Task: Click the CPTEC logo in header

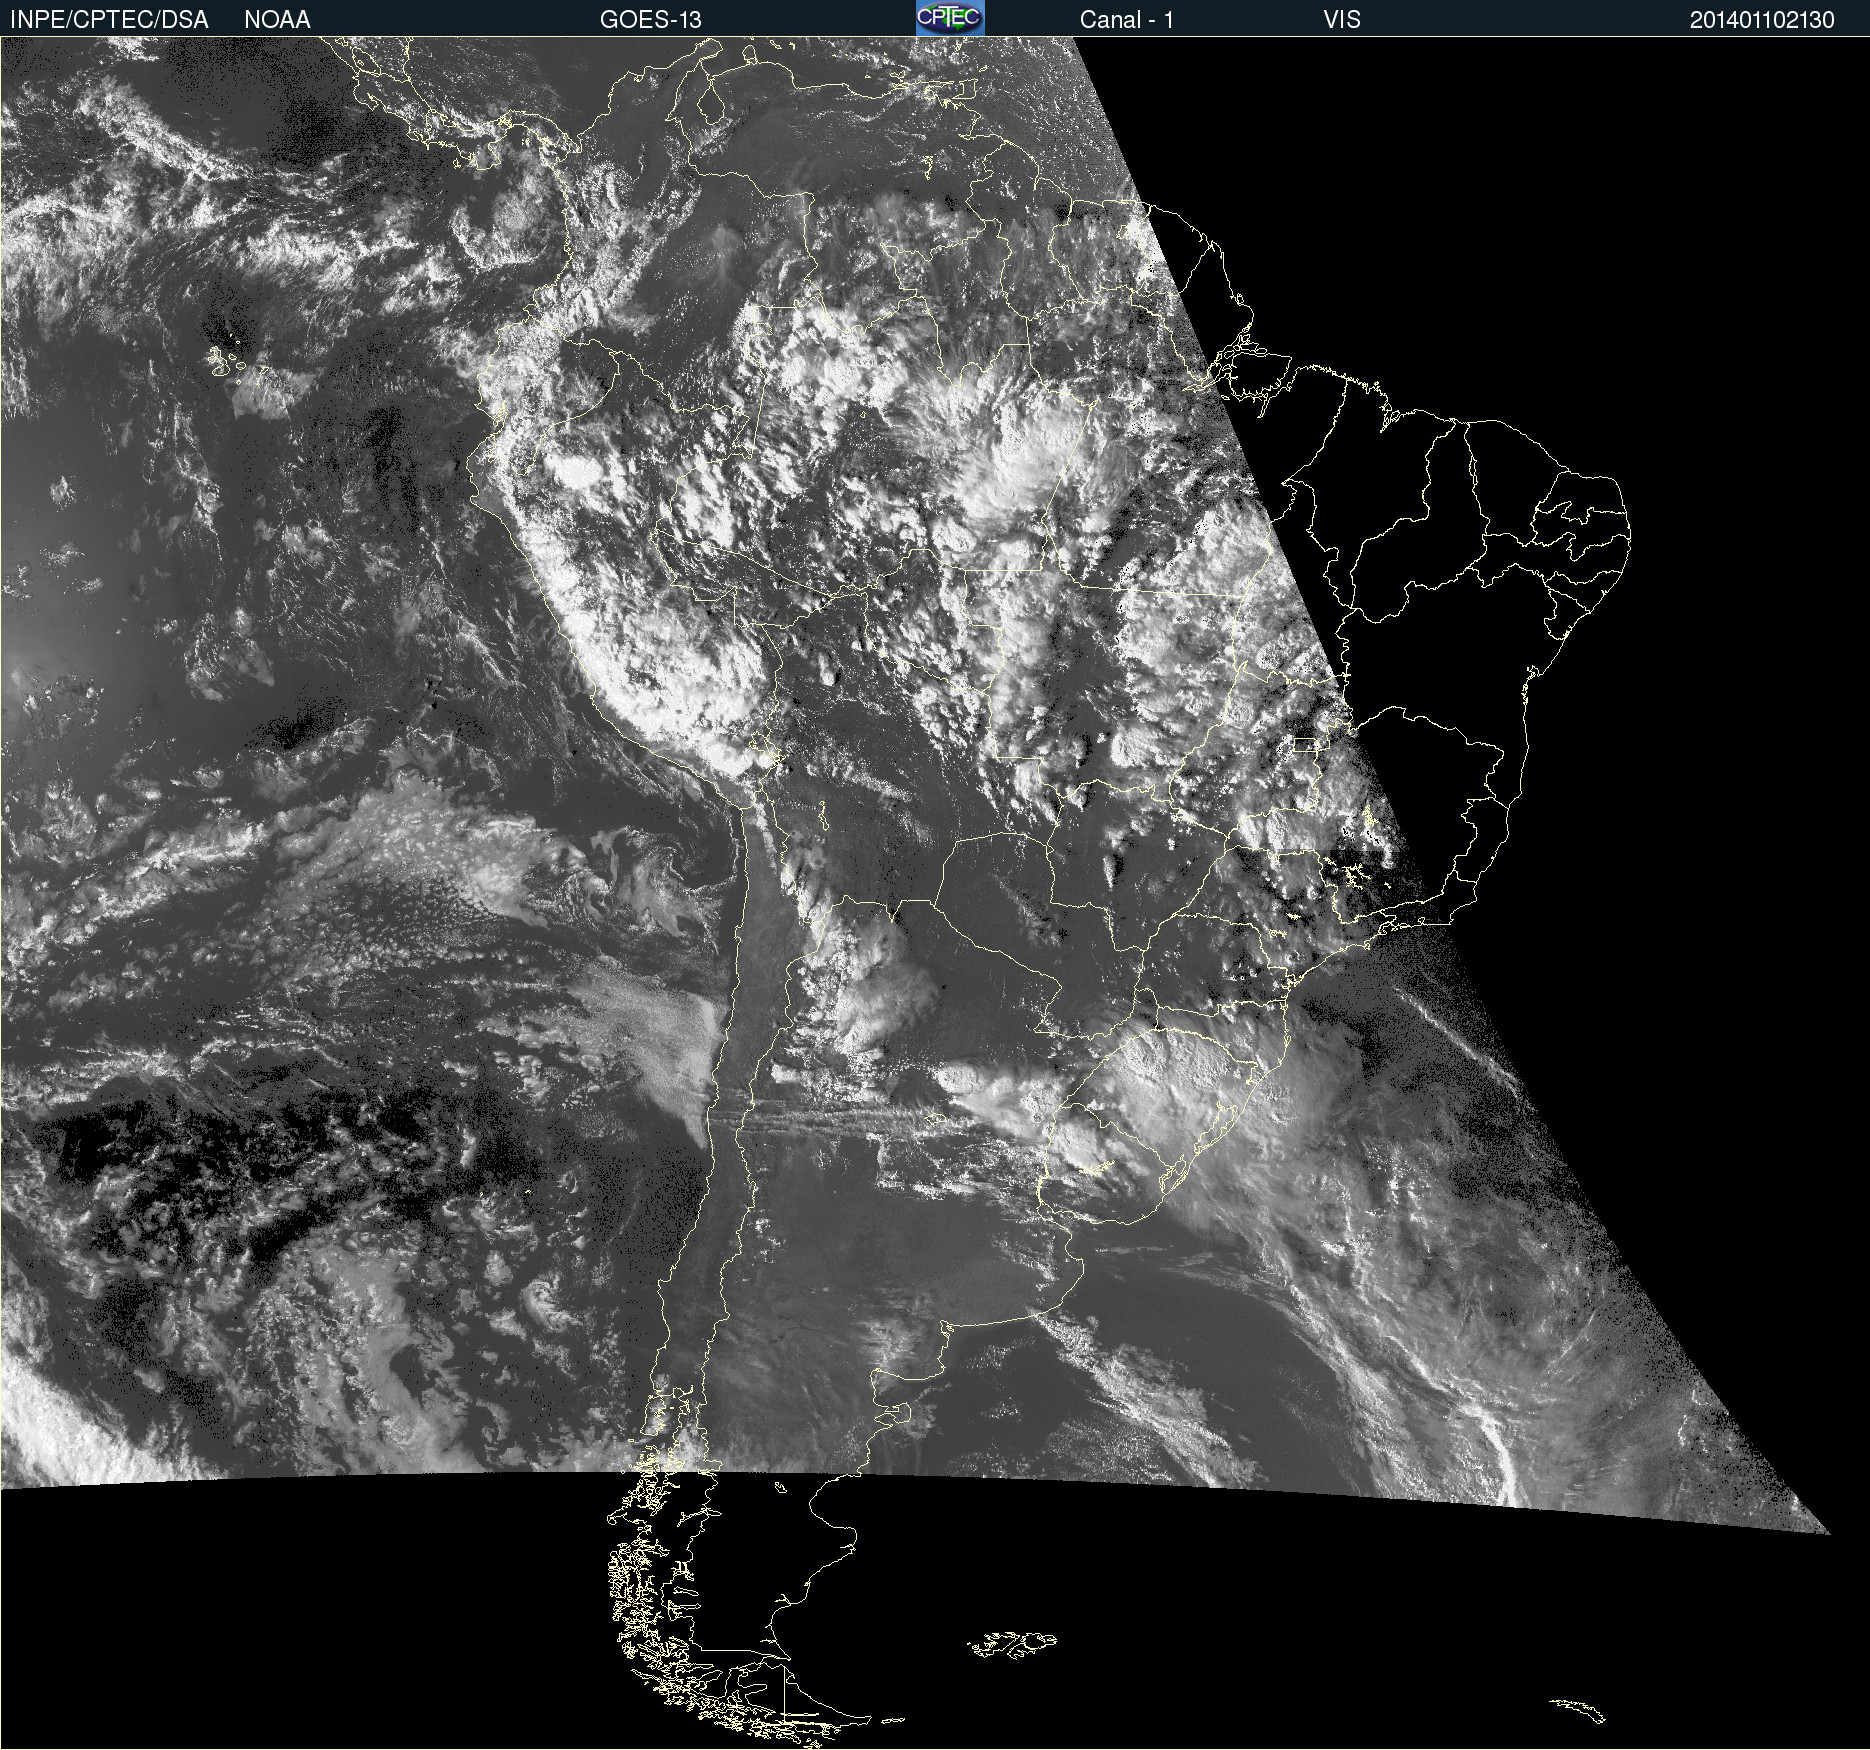Action: coord(950,18)
